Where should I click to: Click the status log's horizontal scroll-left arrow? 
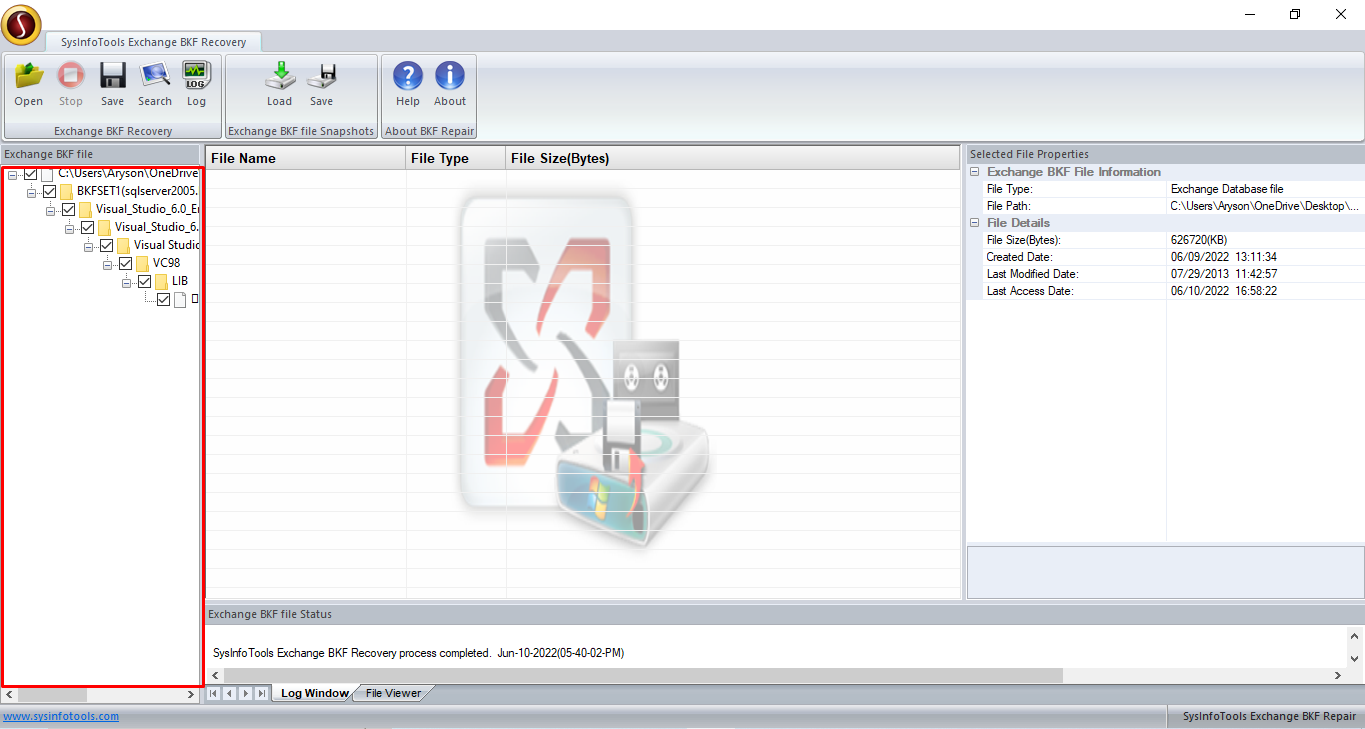point(215,676)
